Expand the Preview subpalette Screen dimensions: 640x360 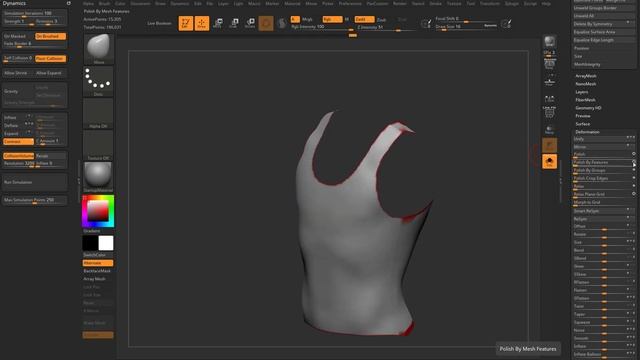pos(583,116)
